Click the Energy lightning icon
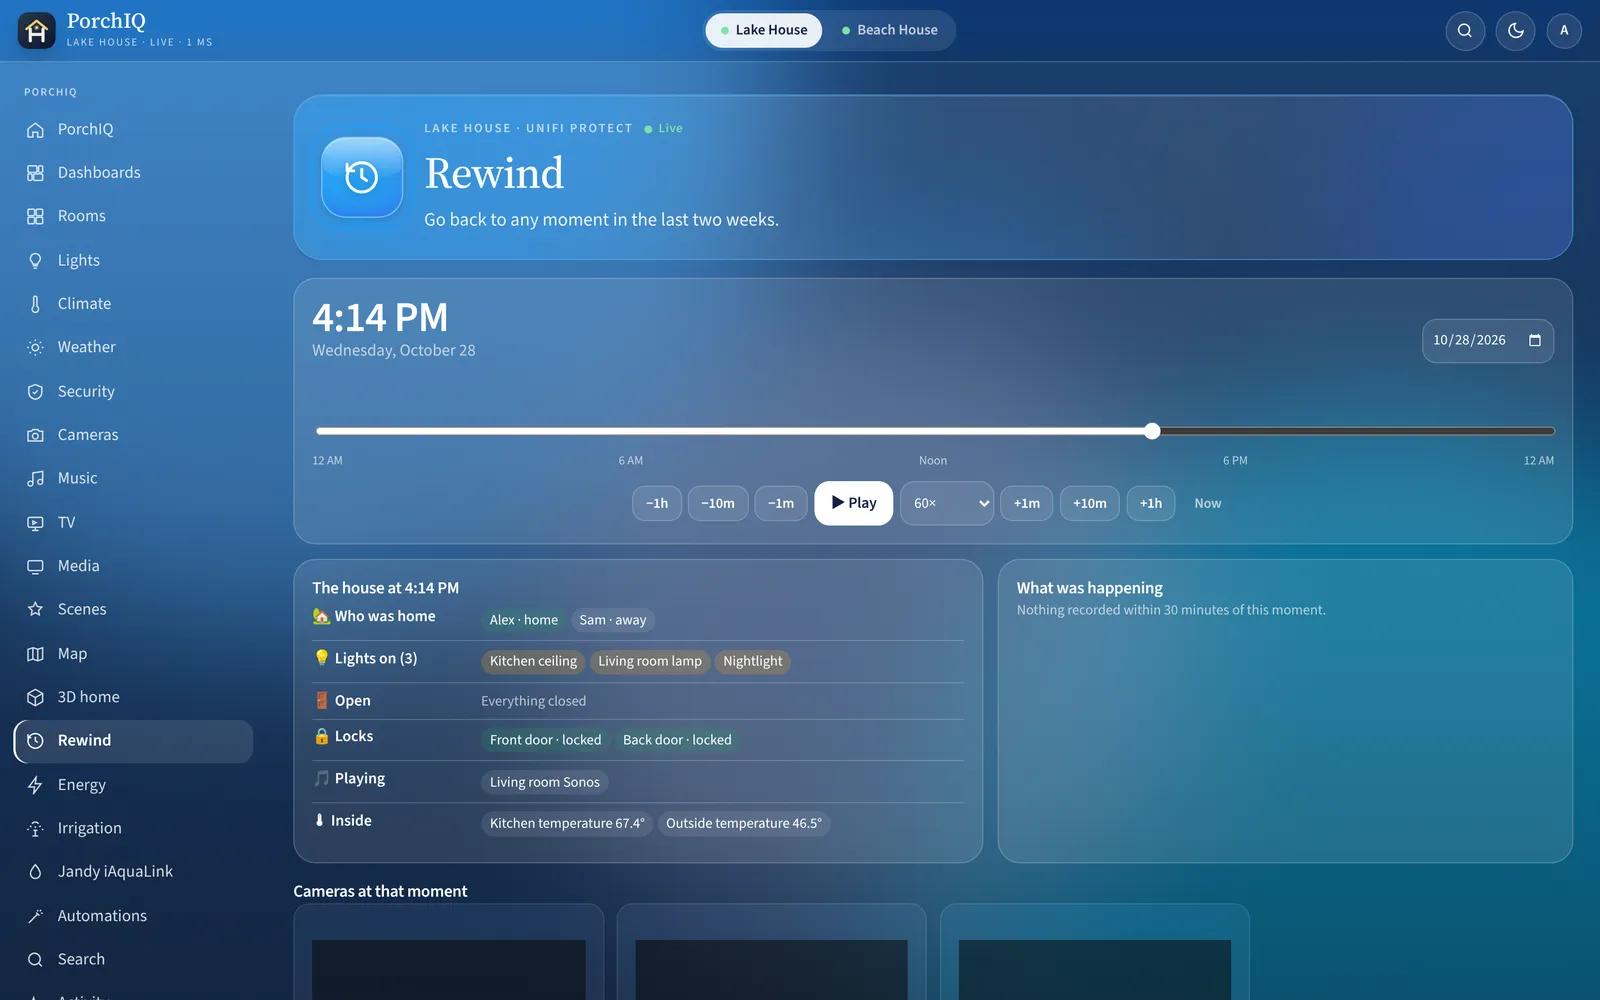Image resolution: width=1600 pixels, height=1000 pixels. [35, 785]
